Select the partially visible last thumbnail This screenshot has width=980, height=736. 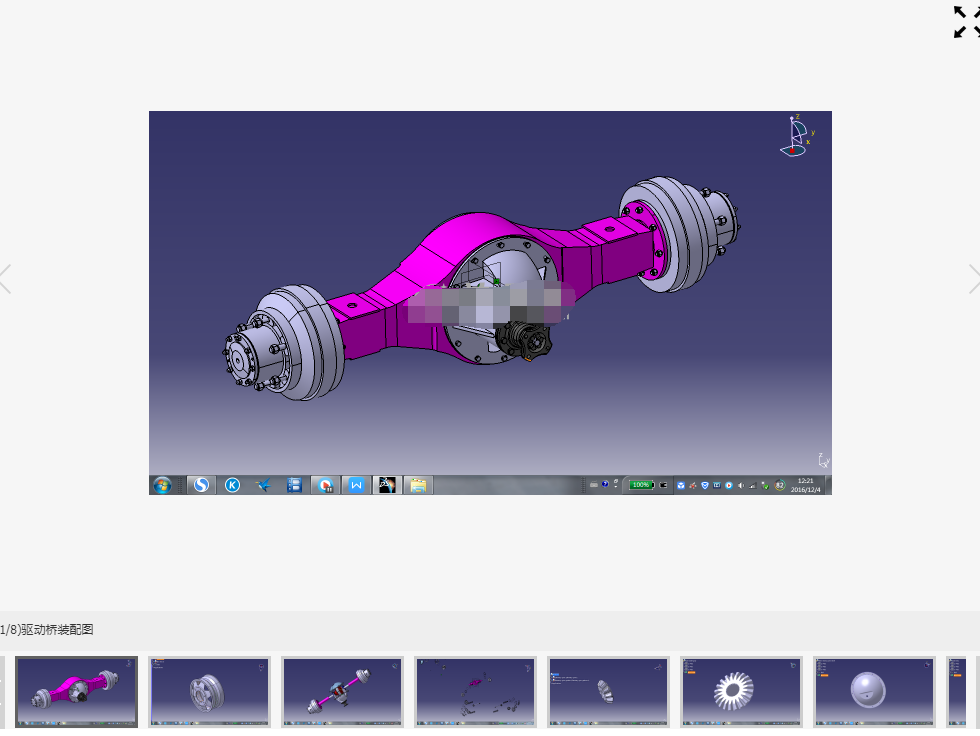[957, 692]
